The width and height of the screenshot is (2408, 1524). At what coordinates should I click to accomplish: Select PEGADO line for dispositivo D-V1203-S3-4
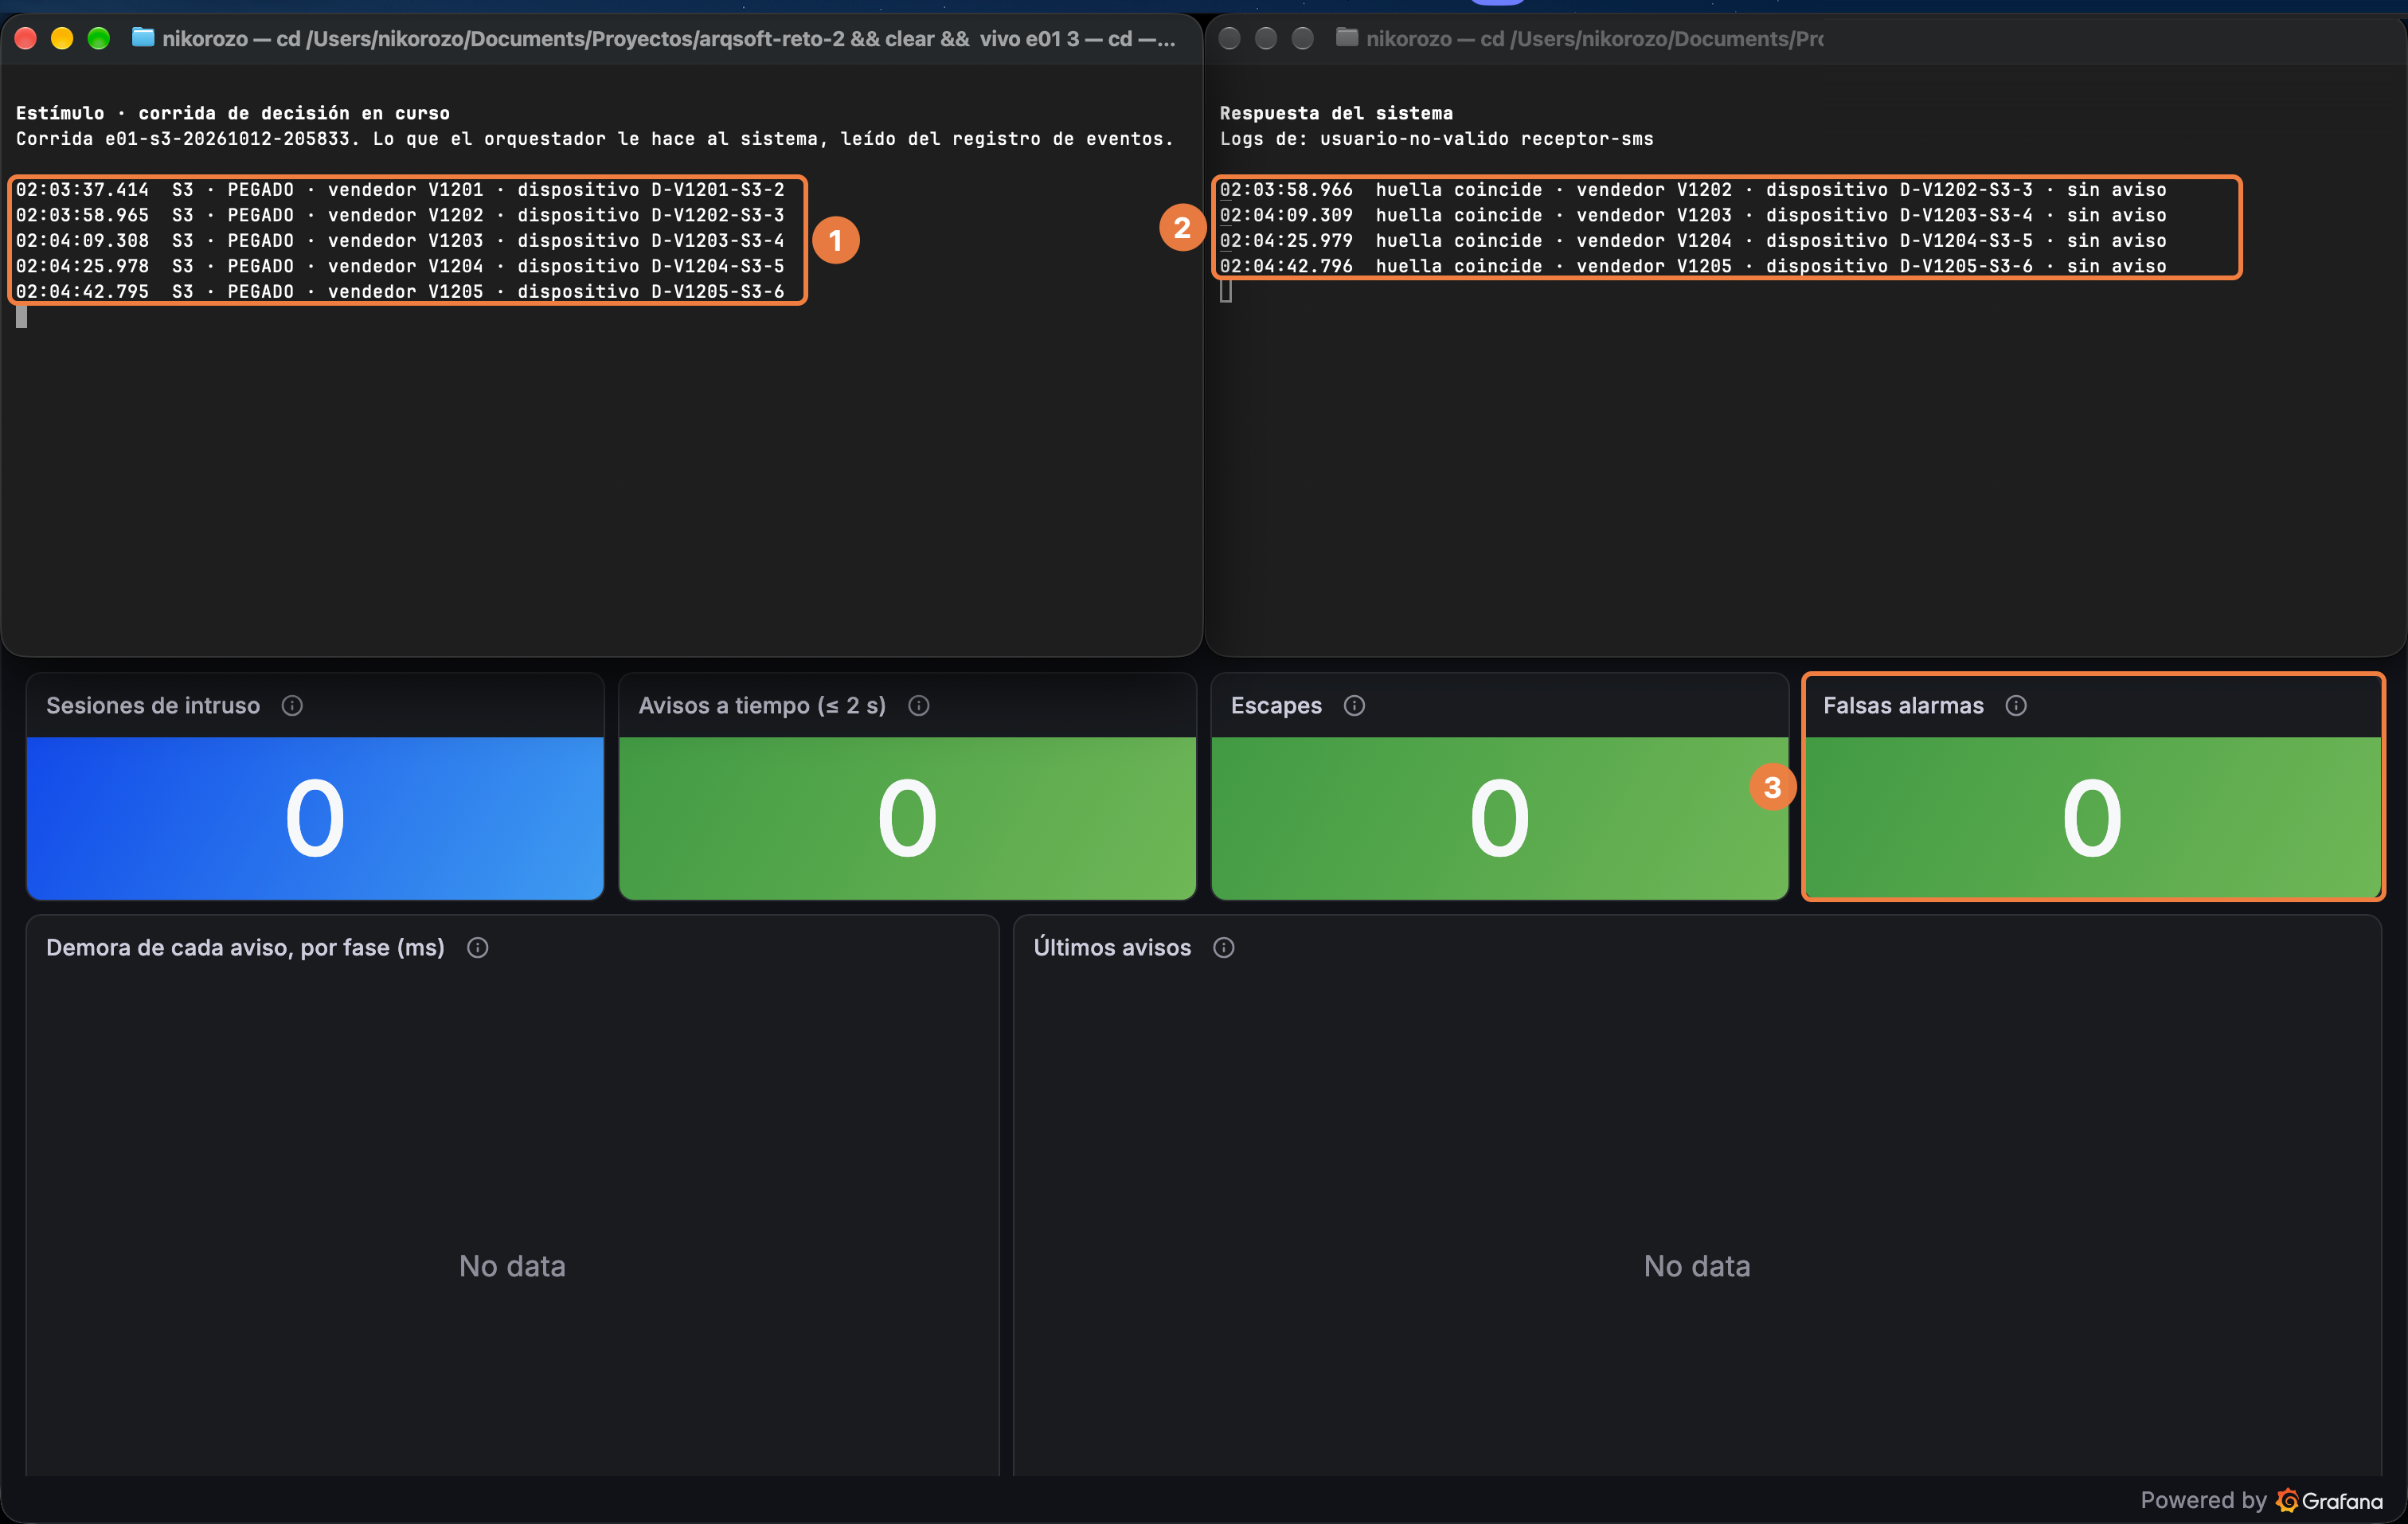[400, 241]
